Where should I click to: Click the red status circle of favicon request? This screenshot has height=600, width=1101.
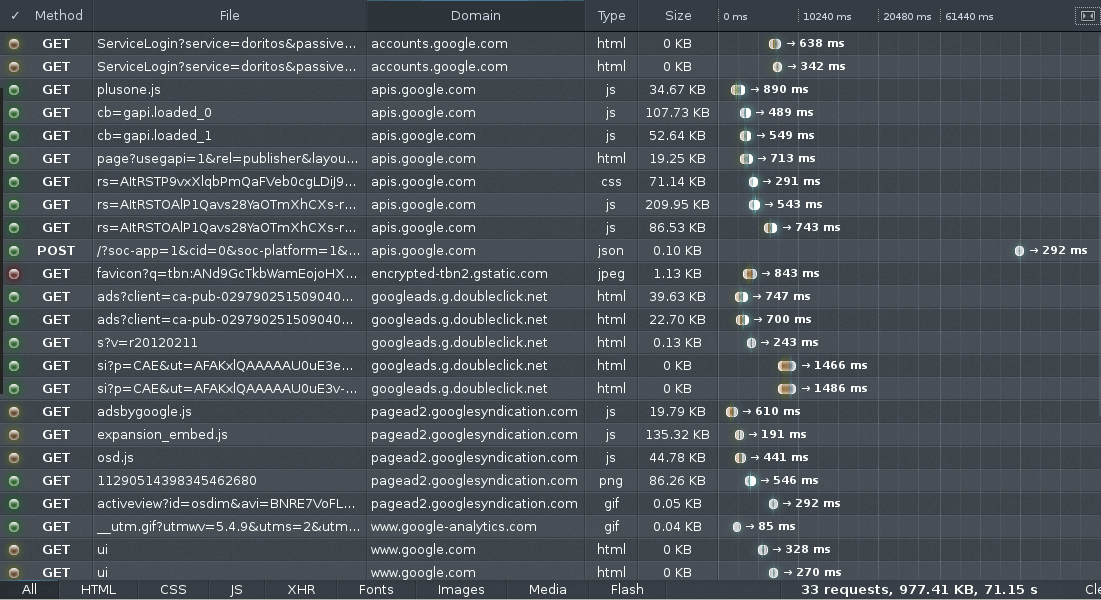pyautogui.click(x=14, y=274)
